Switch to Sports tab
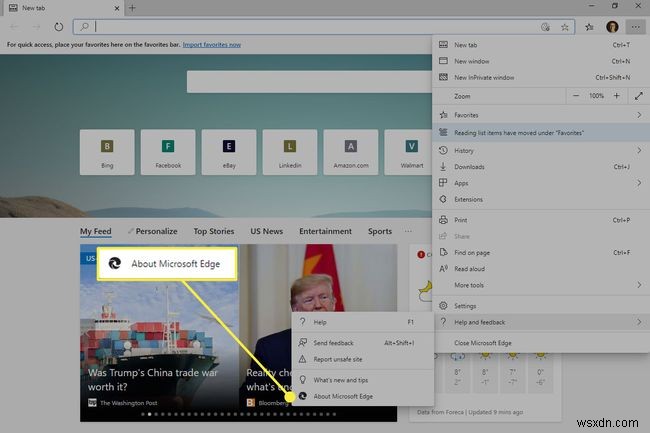650x433 pixels. (380, 231)
